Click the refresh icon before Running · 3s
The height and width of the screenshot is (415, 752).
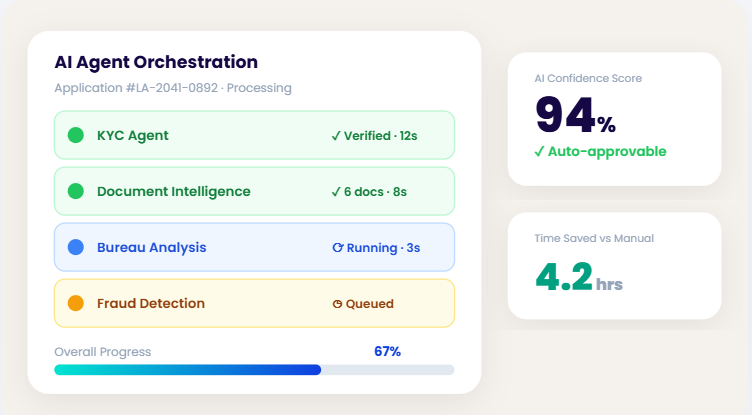click(337, 247)
